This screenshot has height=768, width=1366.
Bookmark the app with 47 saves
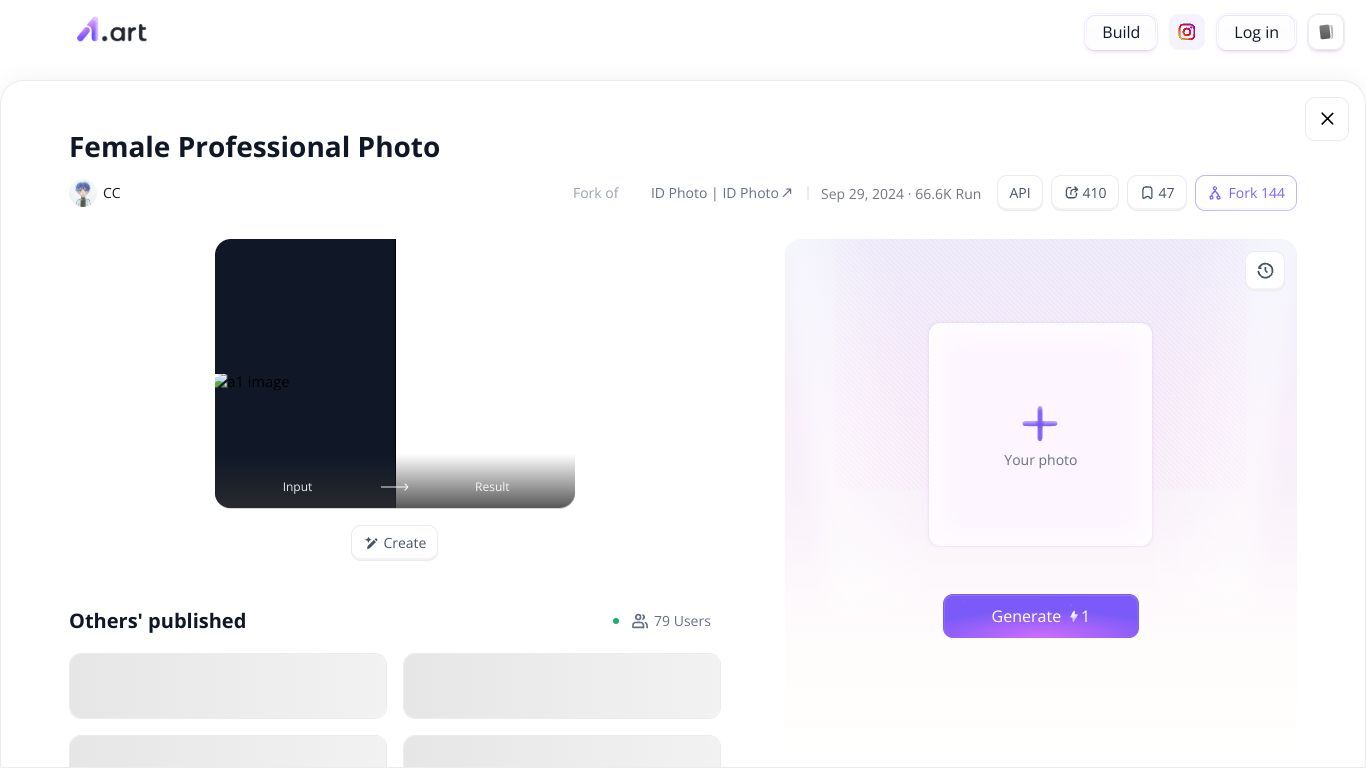pyautogui.click(x=1157, y=193)
